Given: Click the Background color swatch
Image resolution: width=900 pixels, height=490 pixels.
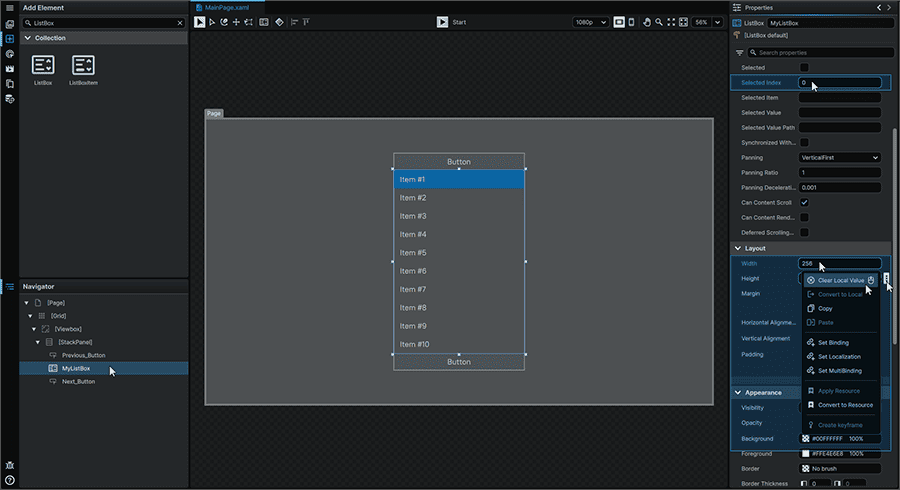Looking at the screenshot, I should coord(805,438).
